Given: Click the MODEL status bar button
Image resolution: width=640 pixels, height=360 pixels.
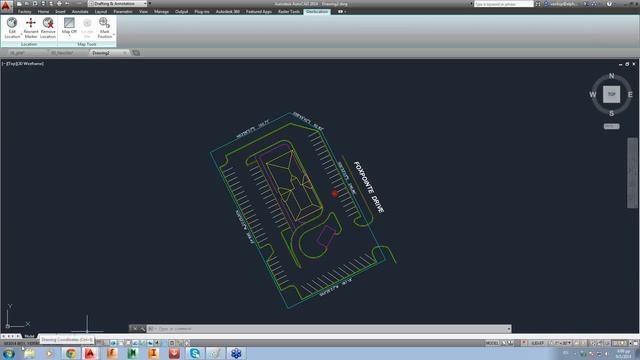Looking at the screenshot, I should (x=492, y=343).
